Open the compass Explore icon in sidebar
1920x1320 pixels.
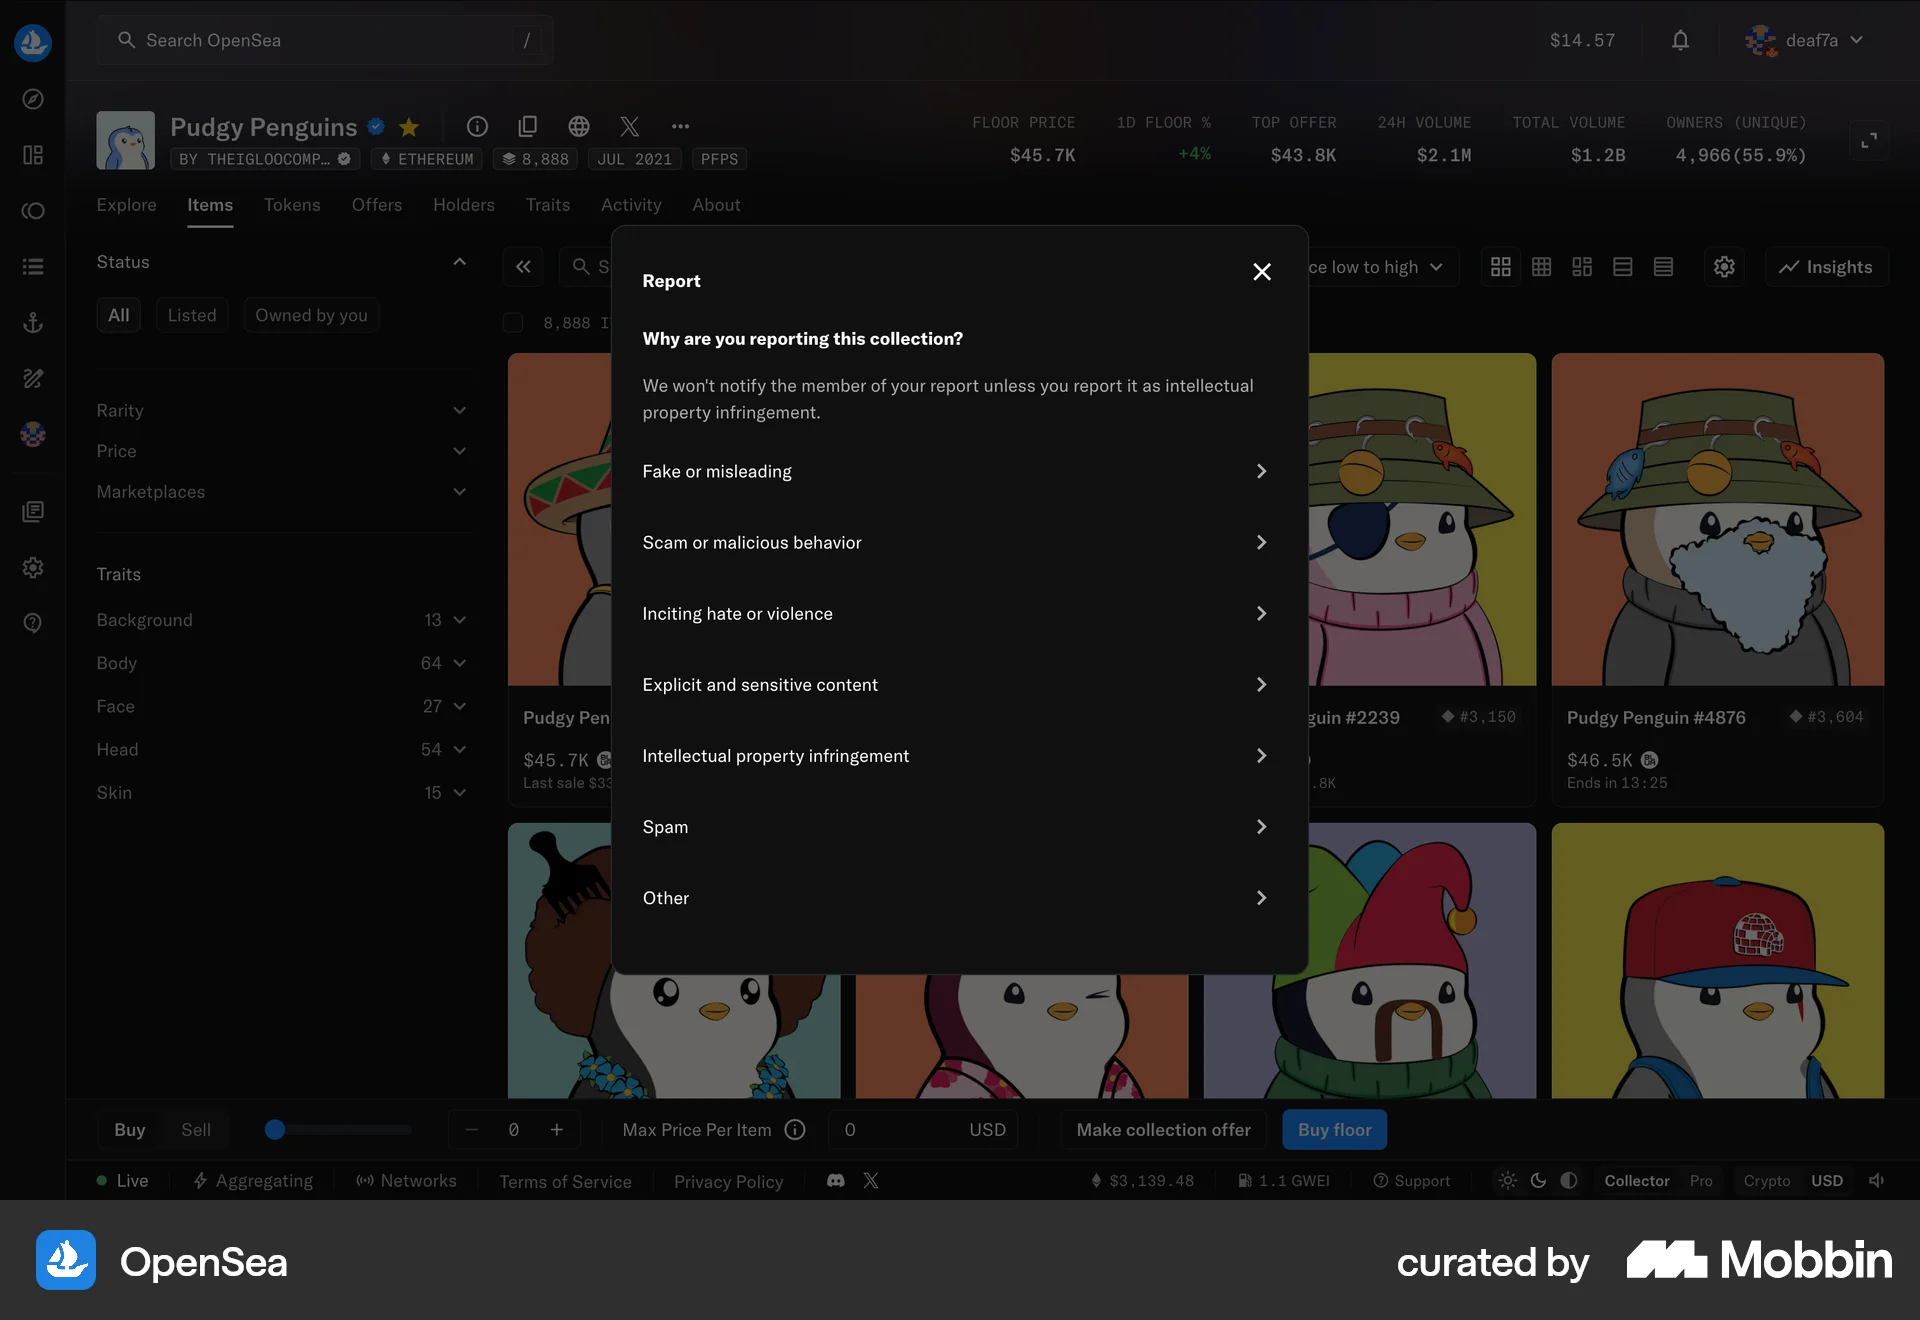tap(33, 99)
